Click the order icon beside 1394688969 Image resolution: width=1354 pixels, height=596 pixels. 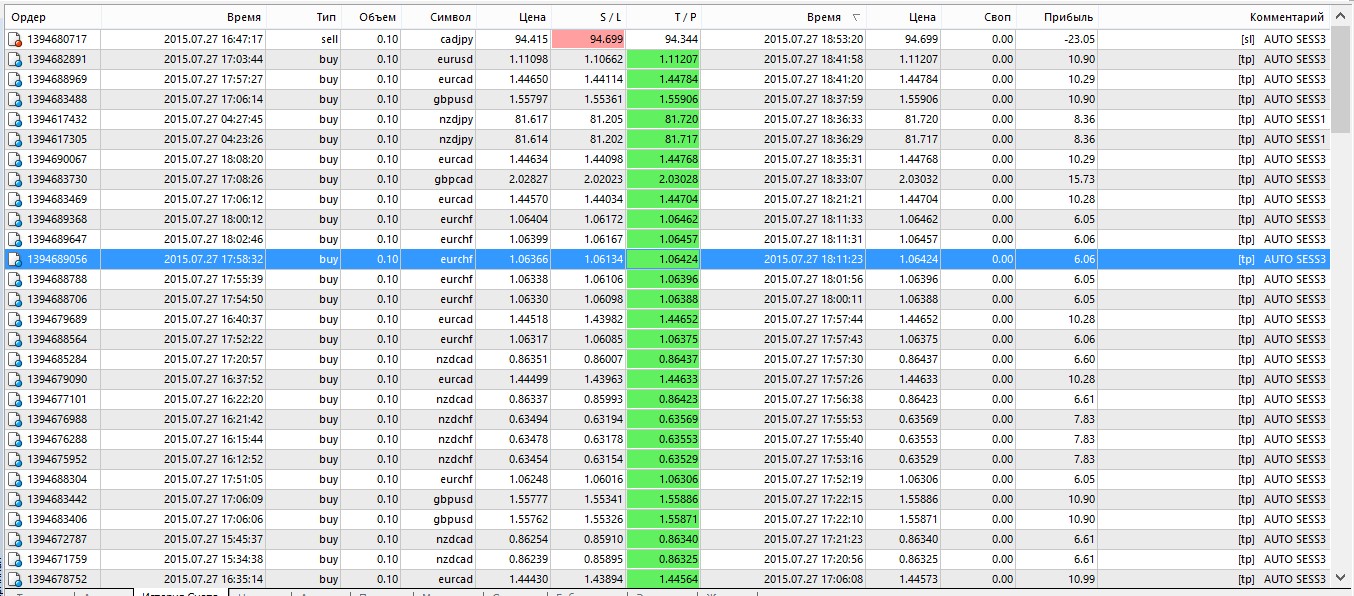[15, 79]
